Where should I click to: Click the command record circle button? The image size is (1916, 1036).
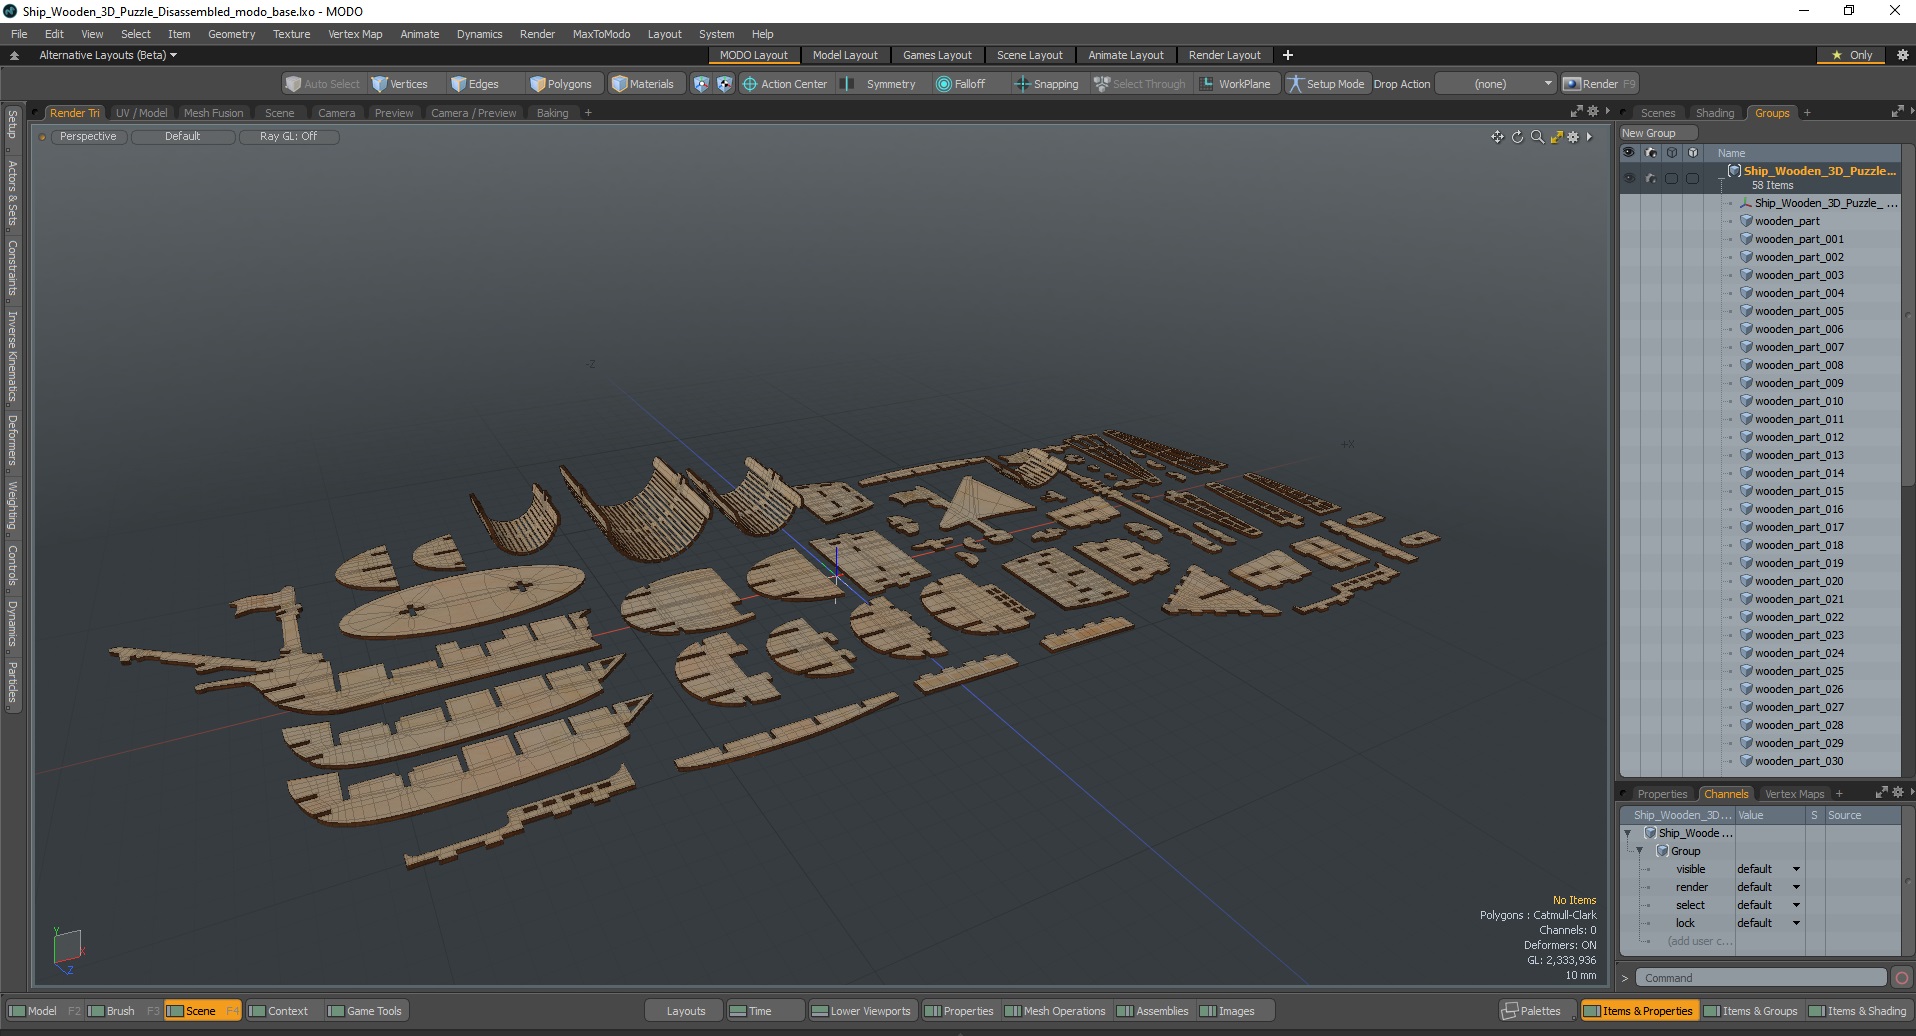1902,978
